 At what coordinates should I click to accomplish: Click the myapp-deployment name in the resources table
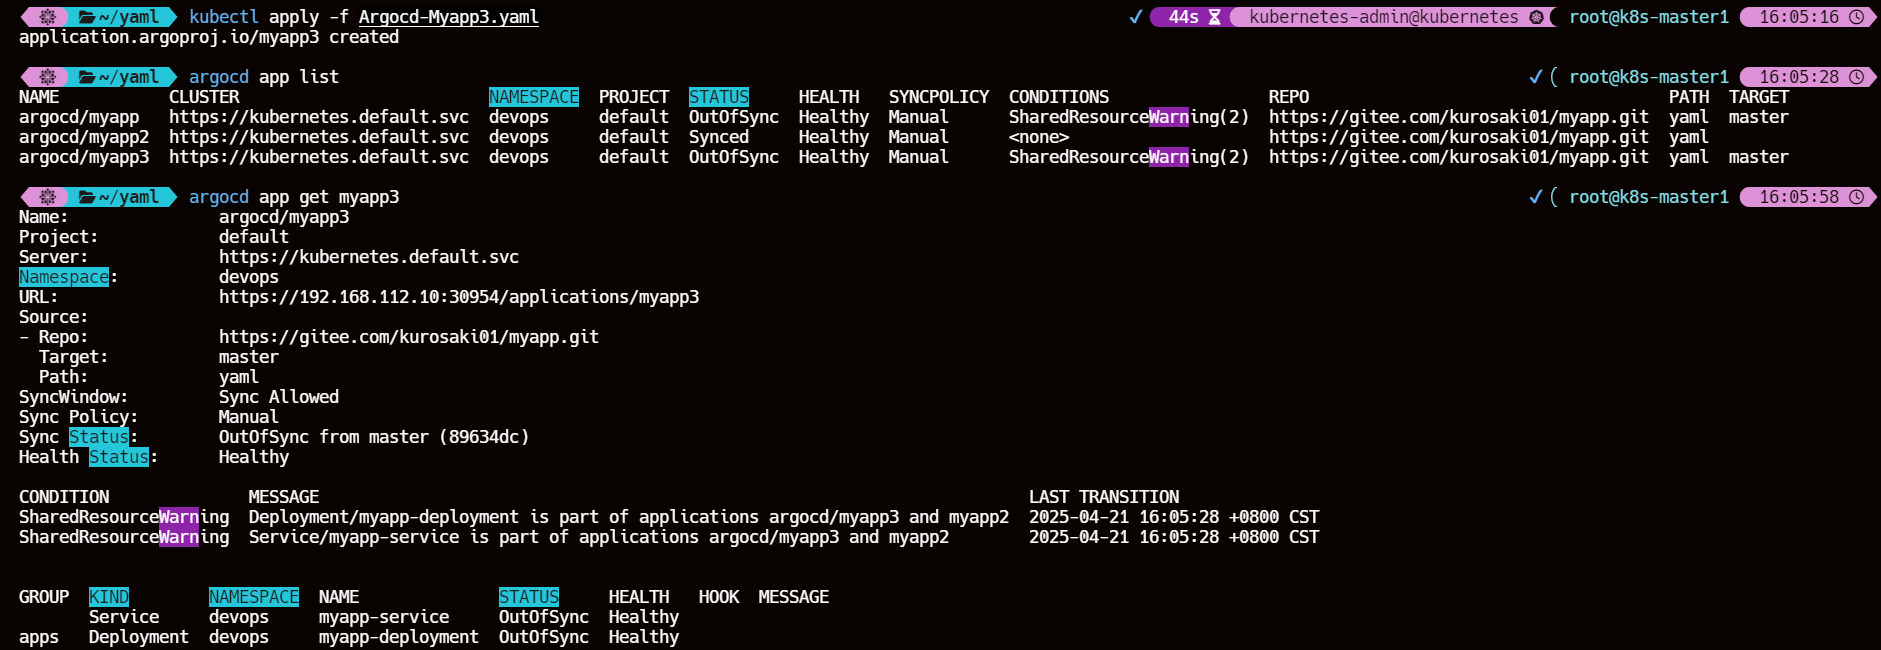click(398, 637)
